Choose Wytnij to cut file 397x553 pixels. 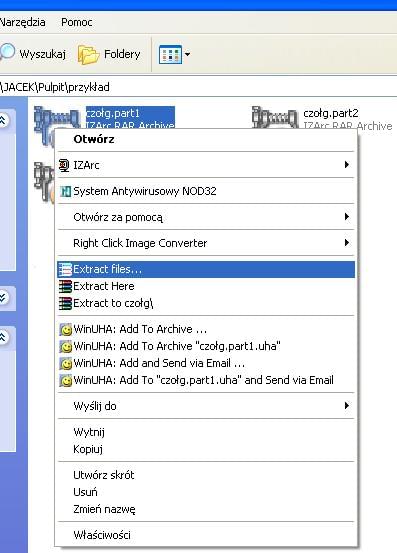point(206,432)
